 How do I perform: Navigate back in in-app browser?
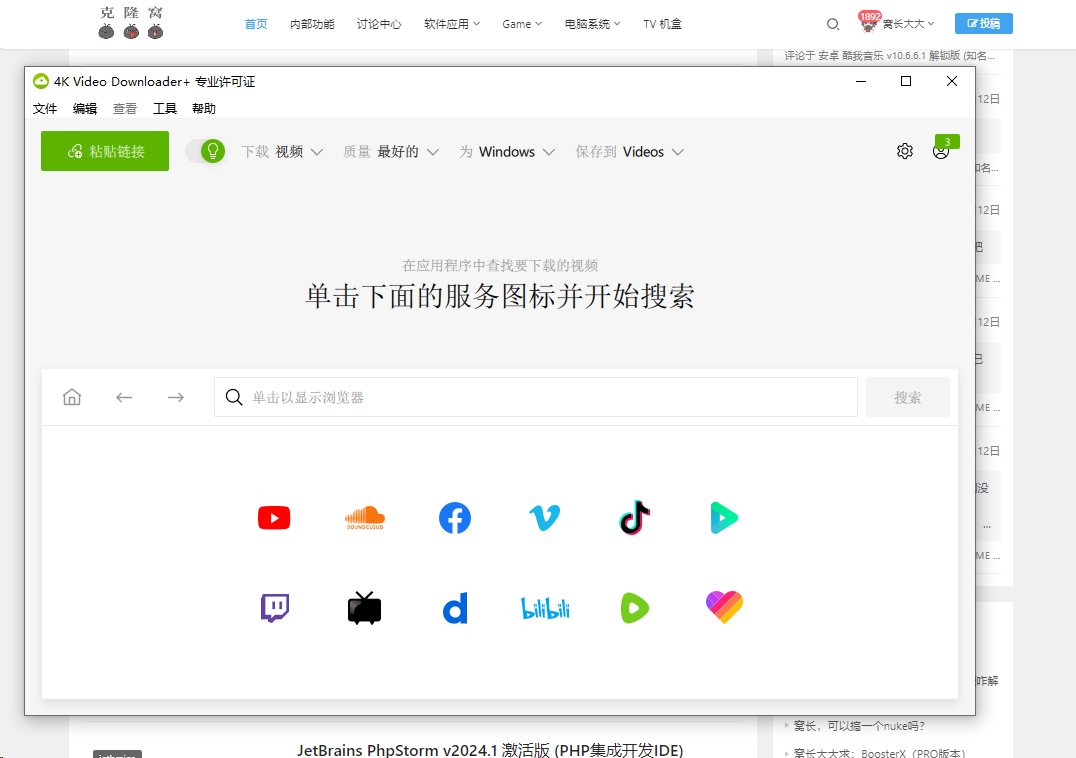(x=124, y=397)
